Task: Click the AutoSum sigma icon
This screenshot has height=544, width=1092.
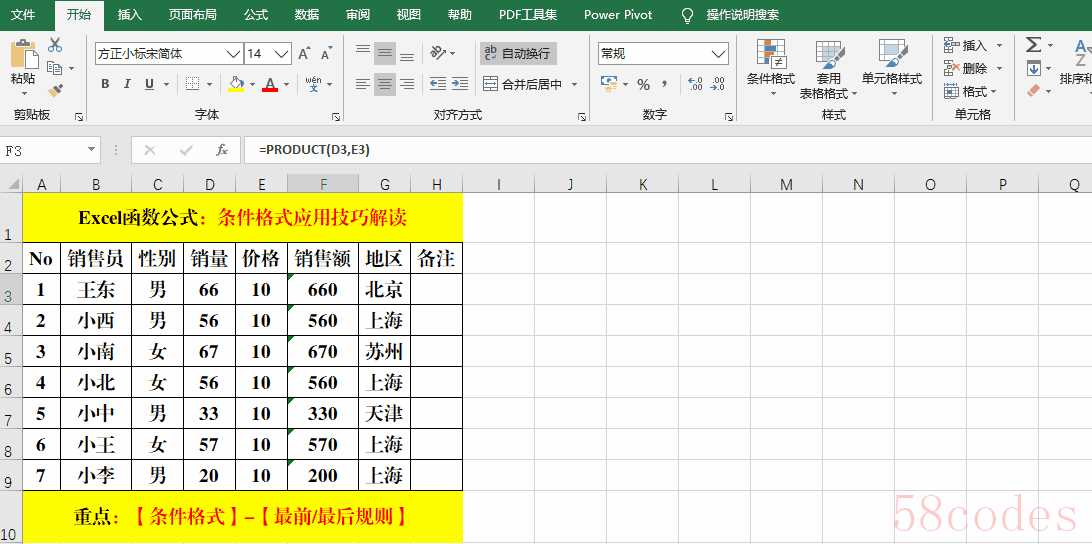Action: pos(1033,45)
